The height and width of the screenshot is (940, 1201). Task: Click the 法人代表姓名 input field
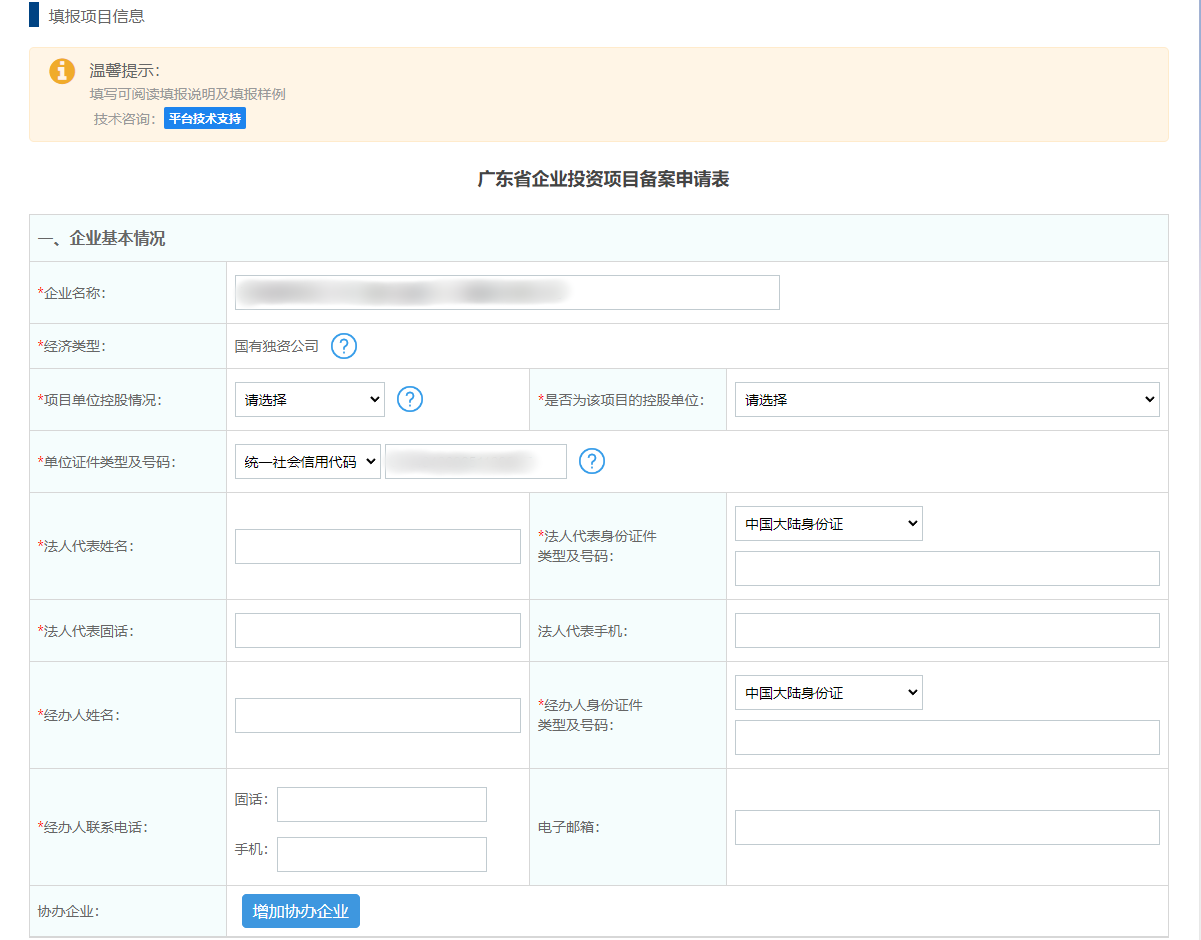[x=377, y=546]
